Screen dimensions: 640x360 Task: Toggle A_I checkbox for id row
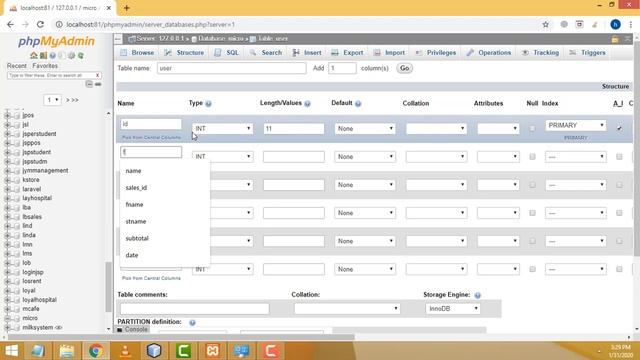click(x=619, y=129)
